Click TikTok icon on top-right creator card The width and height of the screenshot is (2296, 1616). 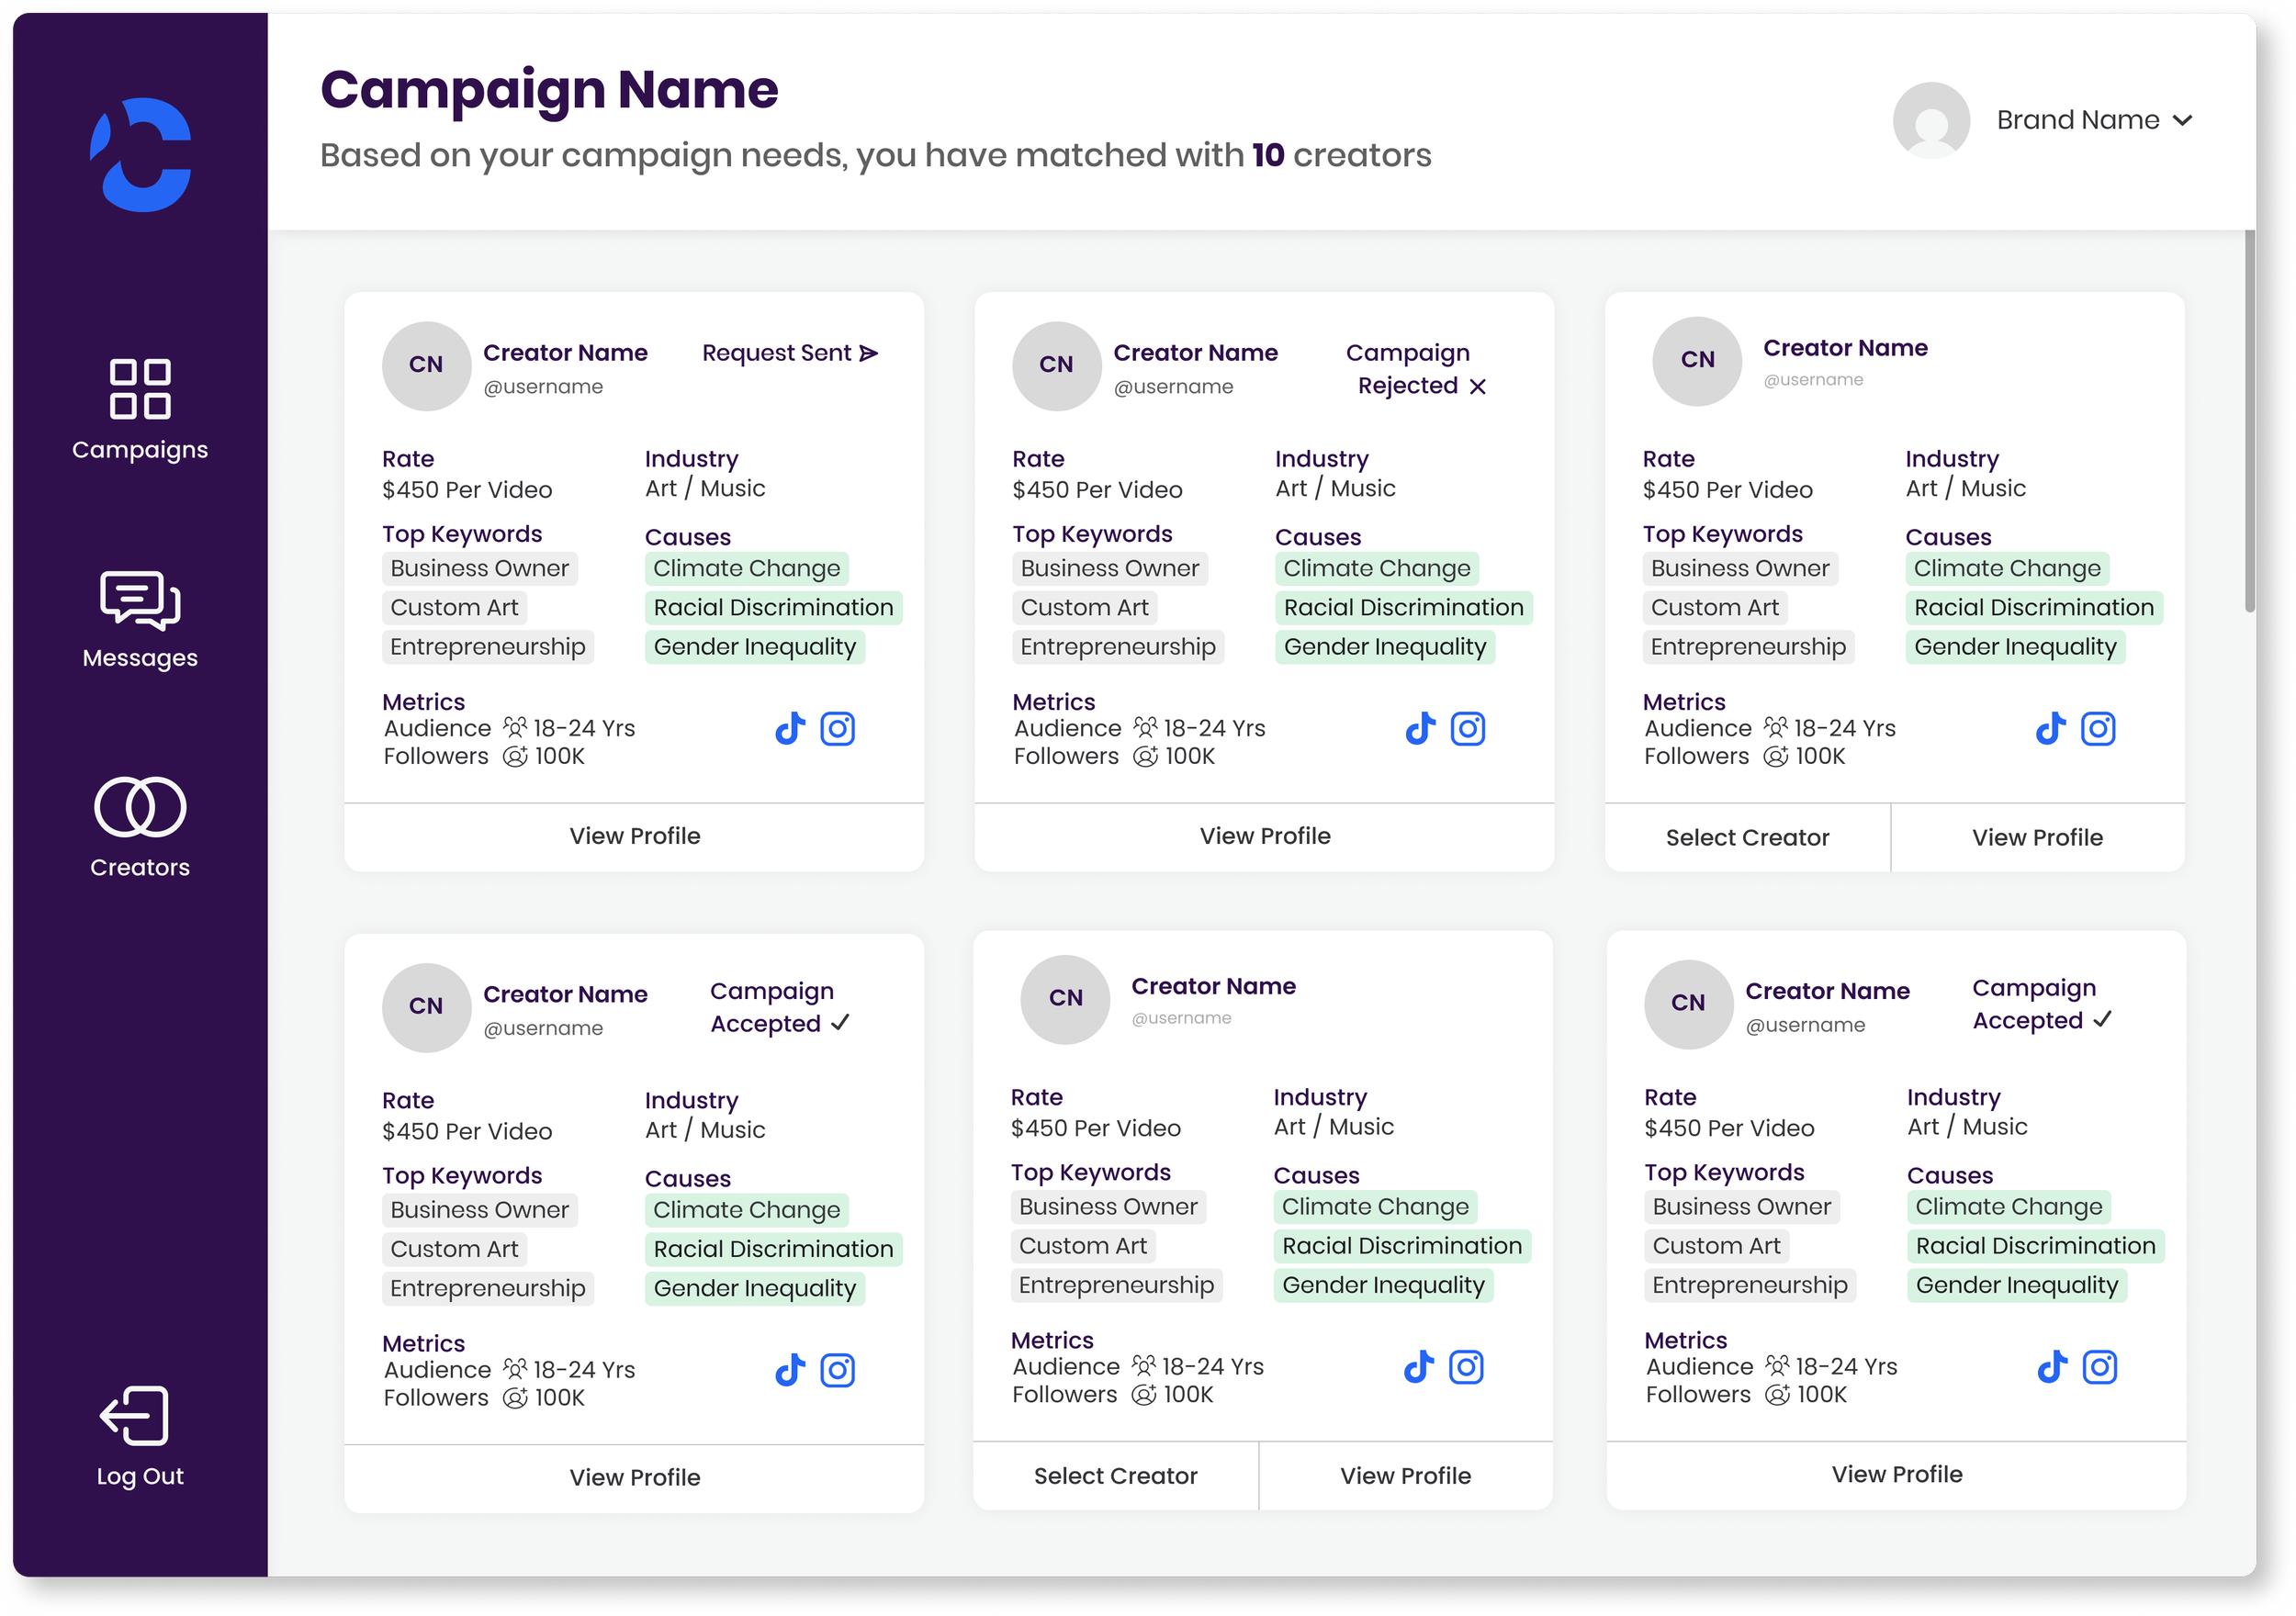[2050, 729]
